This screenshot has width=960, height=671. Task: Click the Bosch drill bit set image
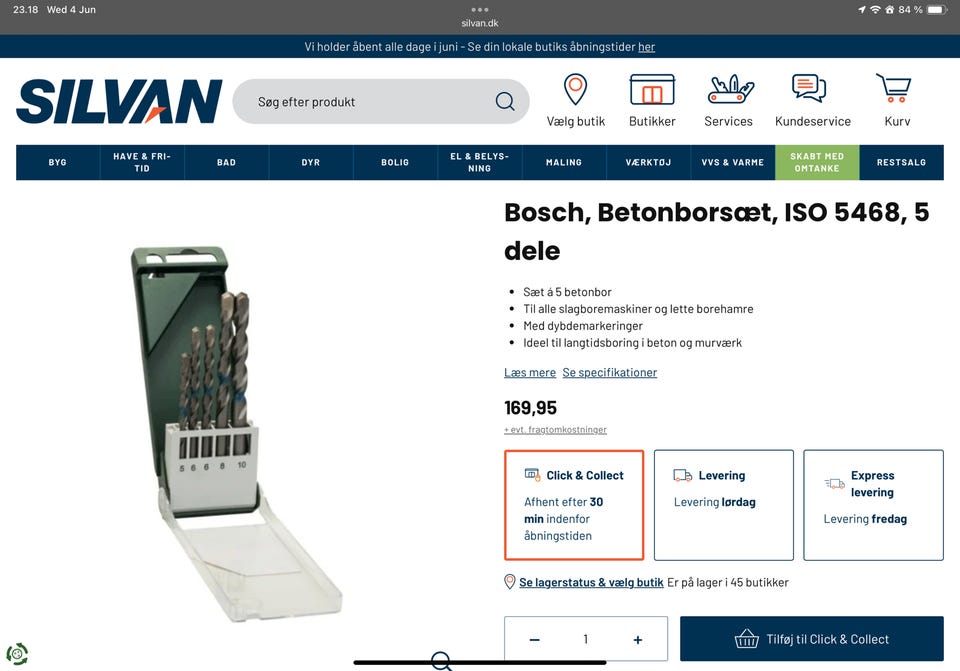click(236, 433)
